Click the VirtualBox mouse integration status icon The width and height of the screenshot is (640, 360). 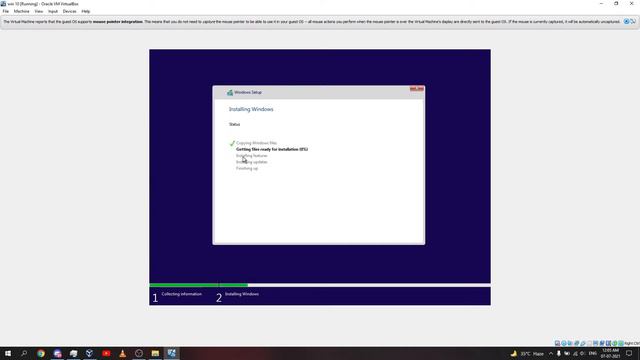coord(615,343)
